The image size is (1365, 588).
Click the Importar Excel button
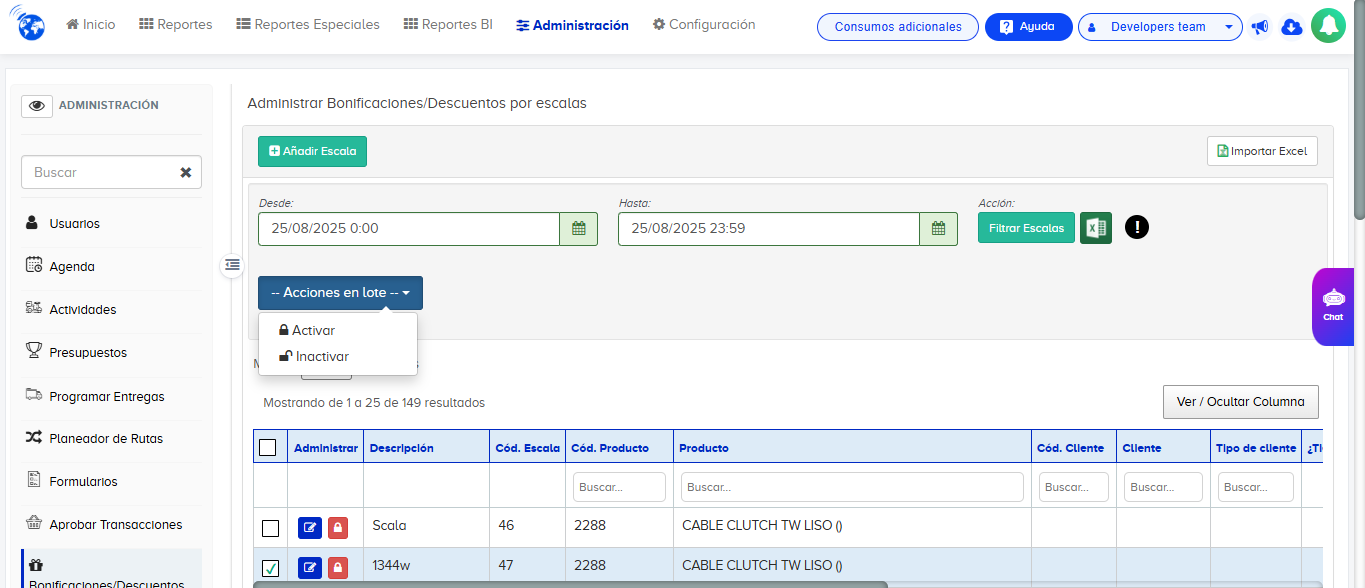point(1262,151)
